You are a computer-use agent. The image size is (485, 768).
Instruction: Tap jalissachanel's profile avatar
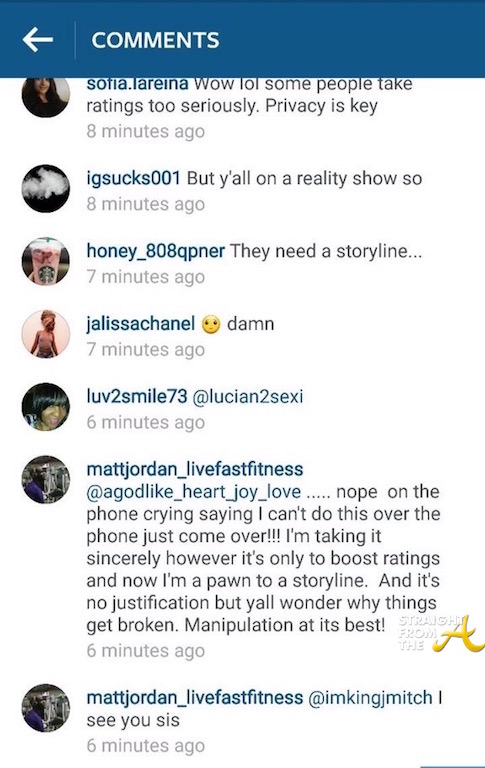[x=46, y=334]
